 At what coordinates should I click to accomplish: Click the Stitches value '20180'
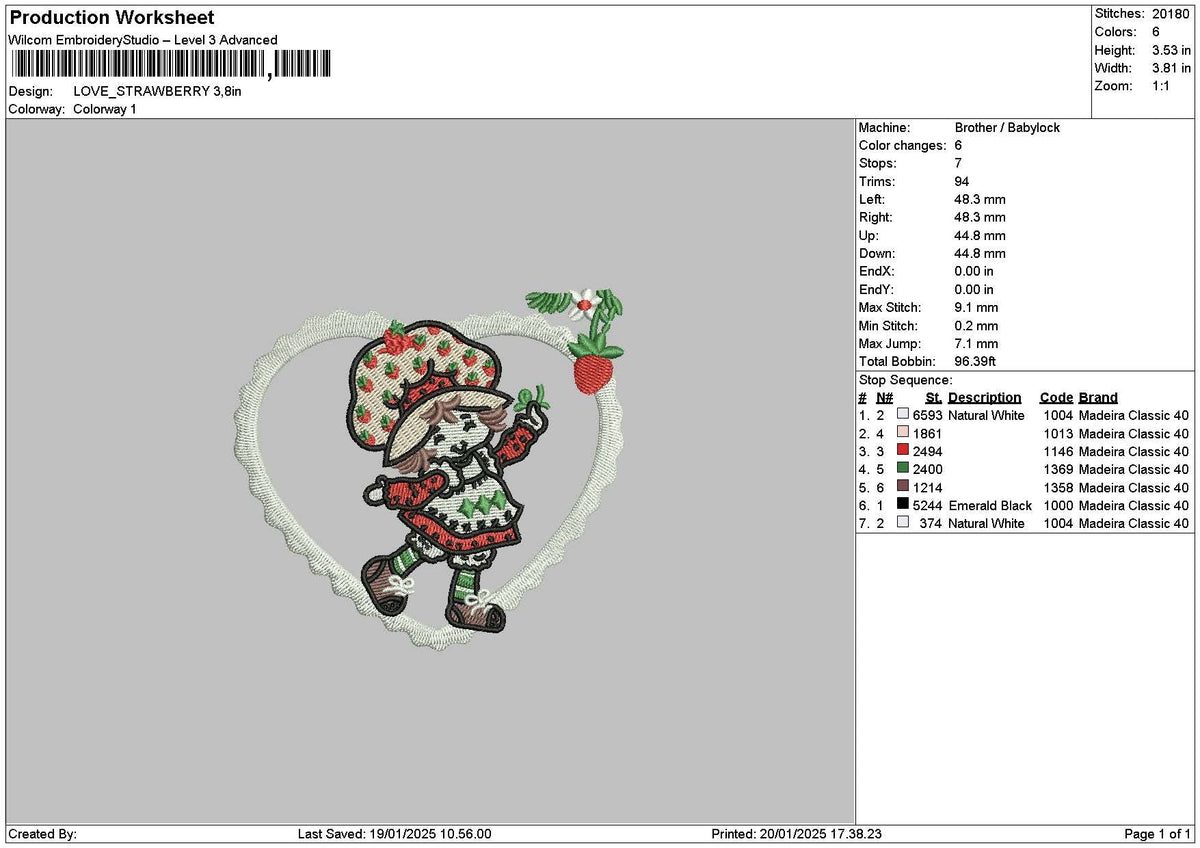click(1170, 14)
